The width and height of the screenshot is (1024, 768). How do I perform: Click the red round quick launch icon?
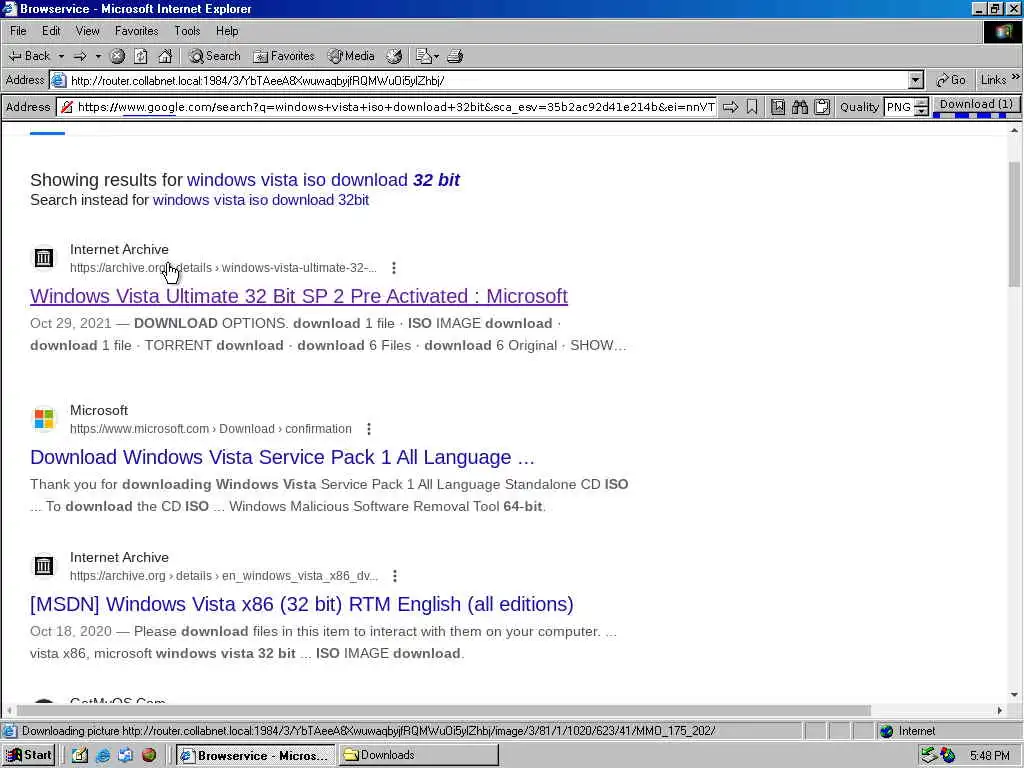149,756
